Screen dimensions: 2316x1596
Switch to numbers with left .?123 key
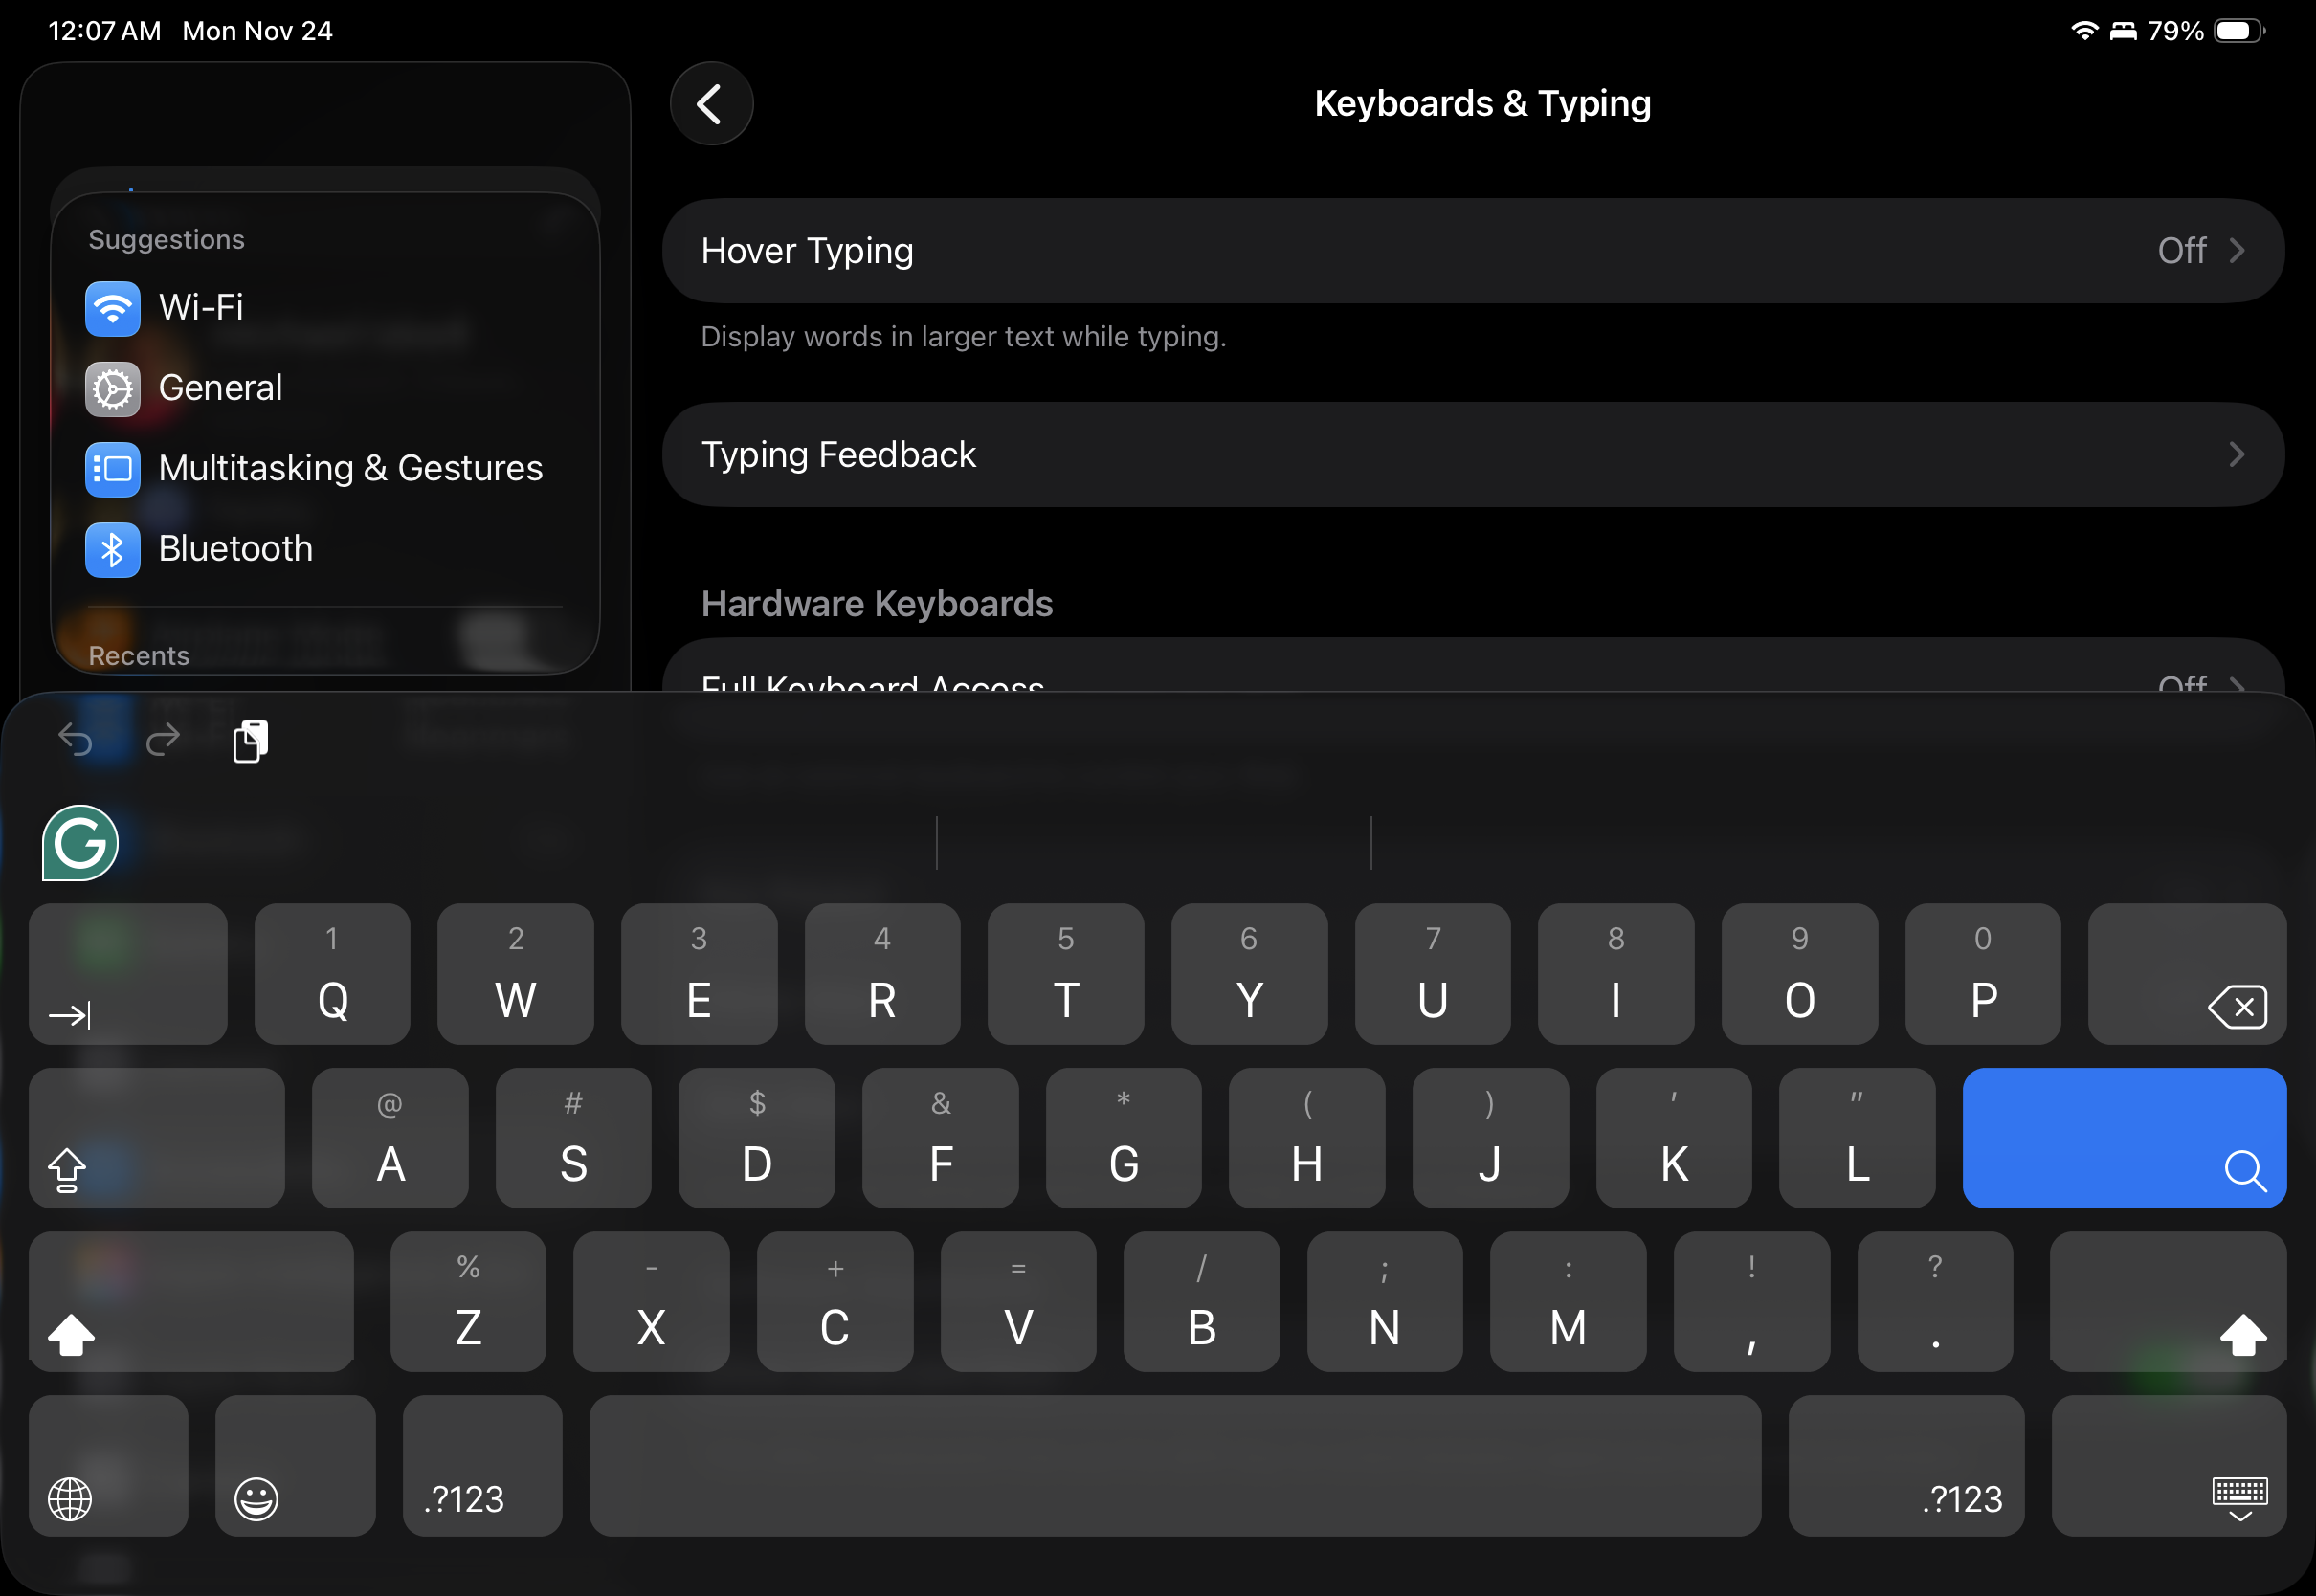coord(482,1465)
